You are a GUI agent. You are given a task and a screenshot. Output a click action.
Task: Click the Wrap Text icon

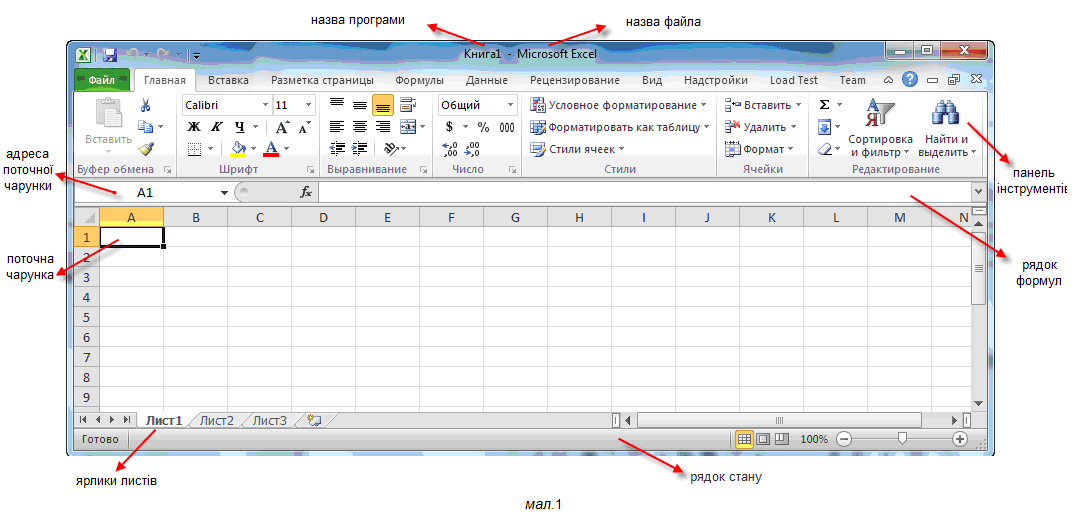(x=409, y=105)
